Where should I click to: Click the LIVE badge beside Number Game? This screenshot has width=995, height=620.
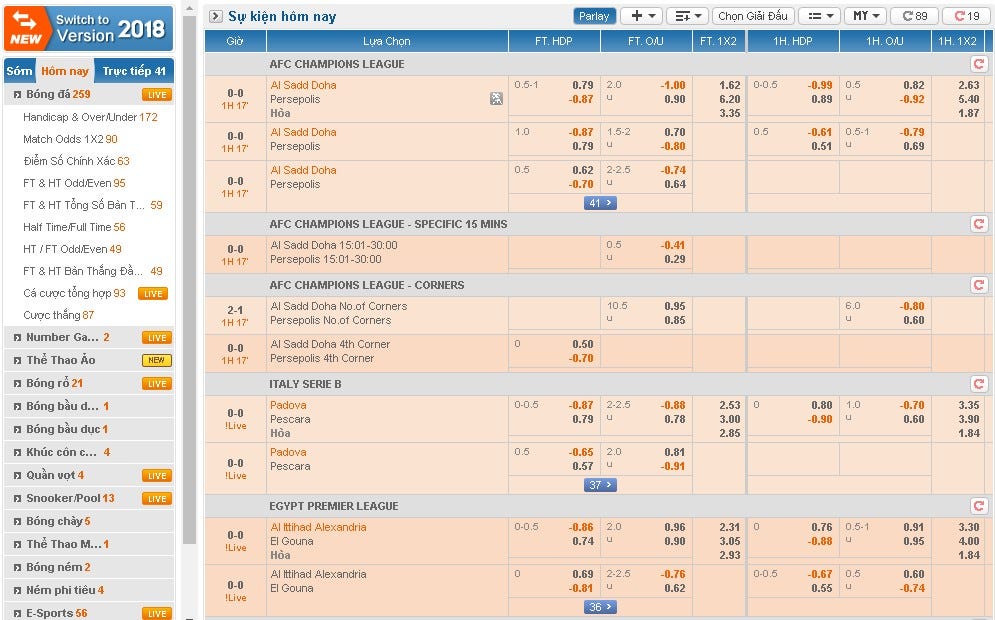[157, 338]
